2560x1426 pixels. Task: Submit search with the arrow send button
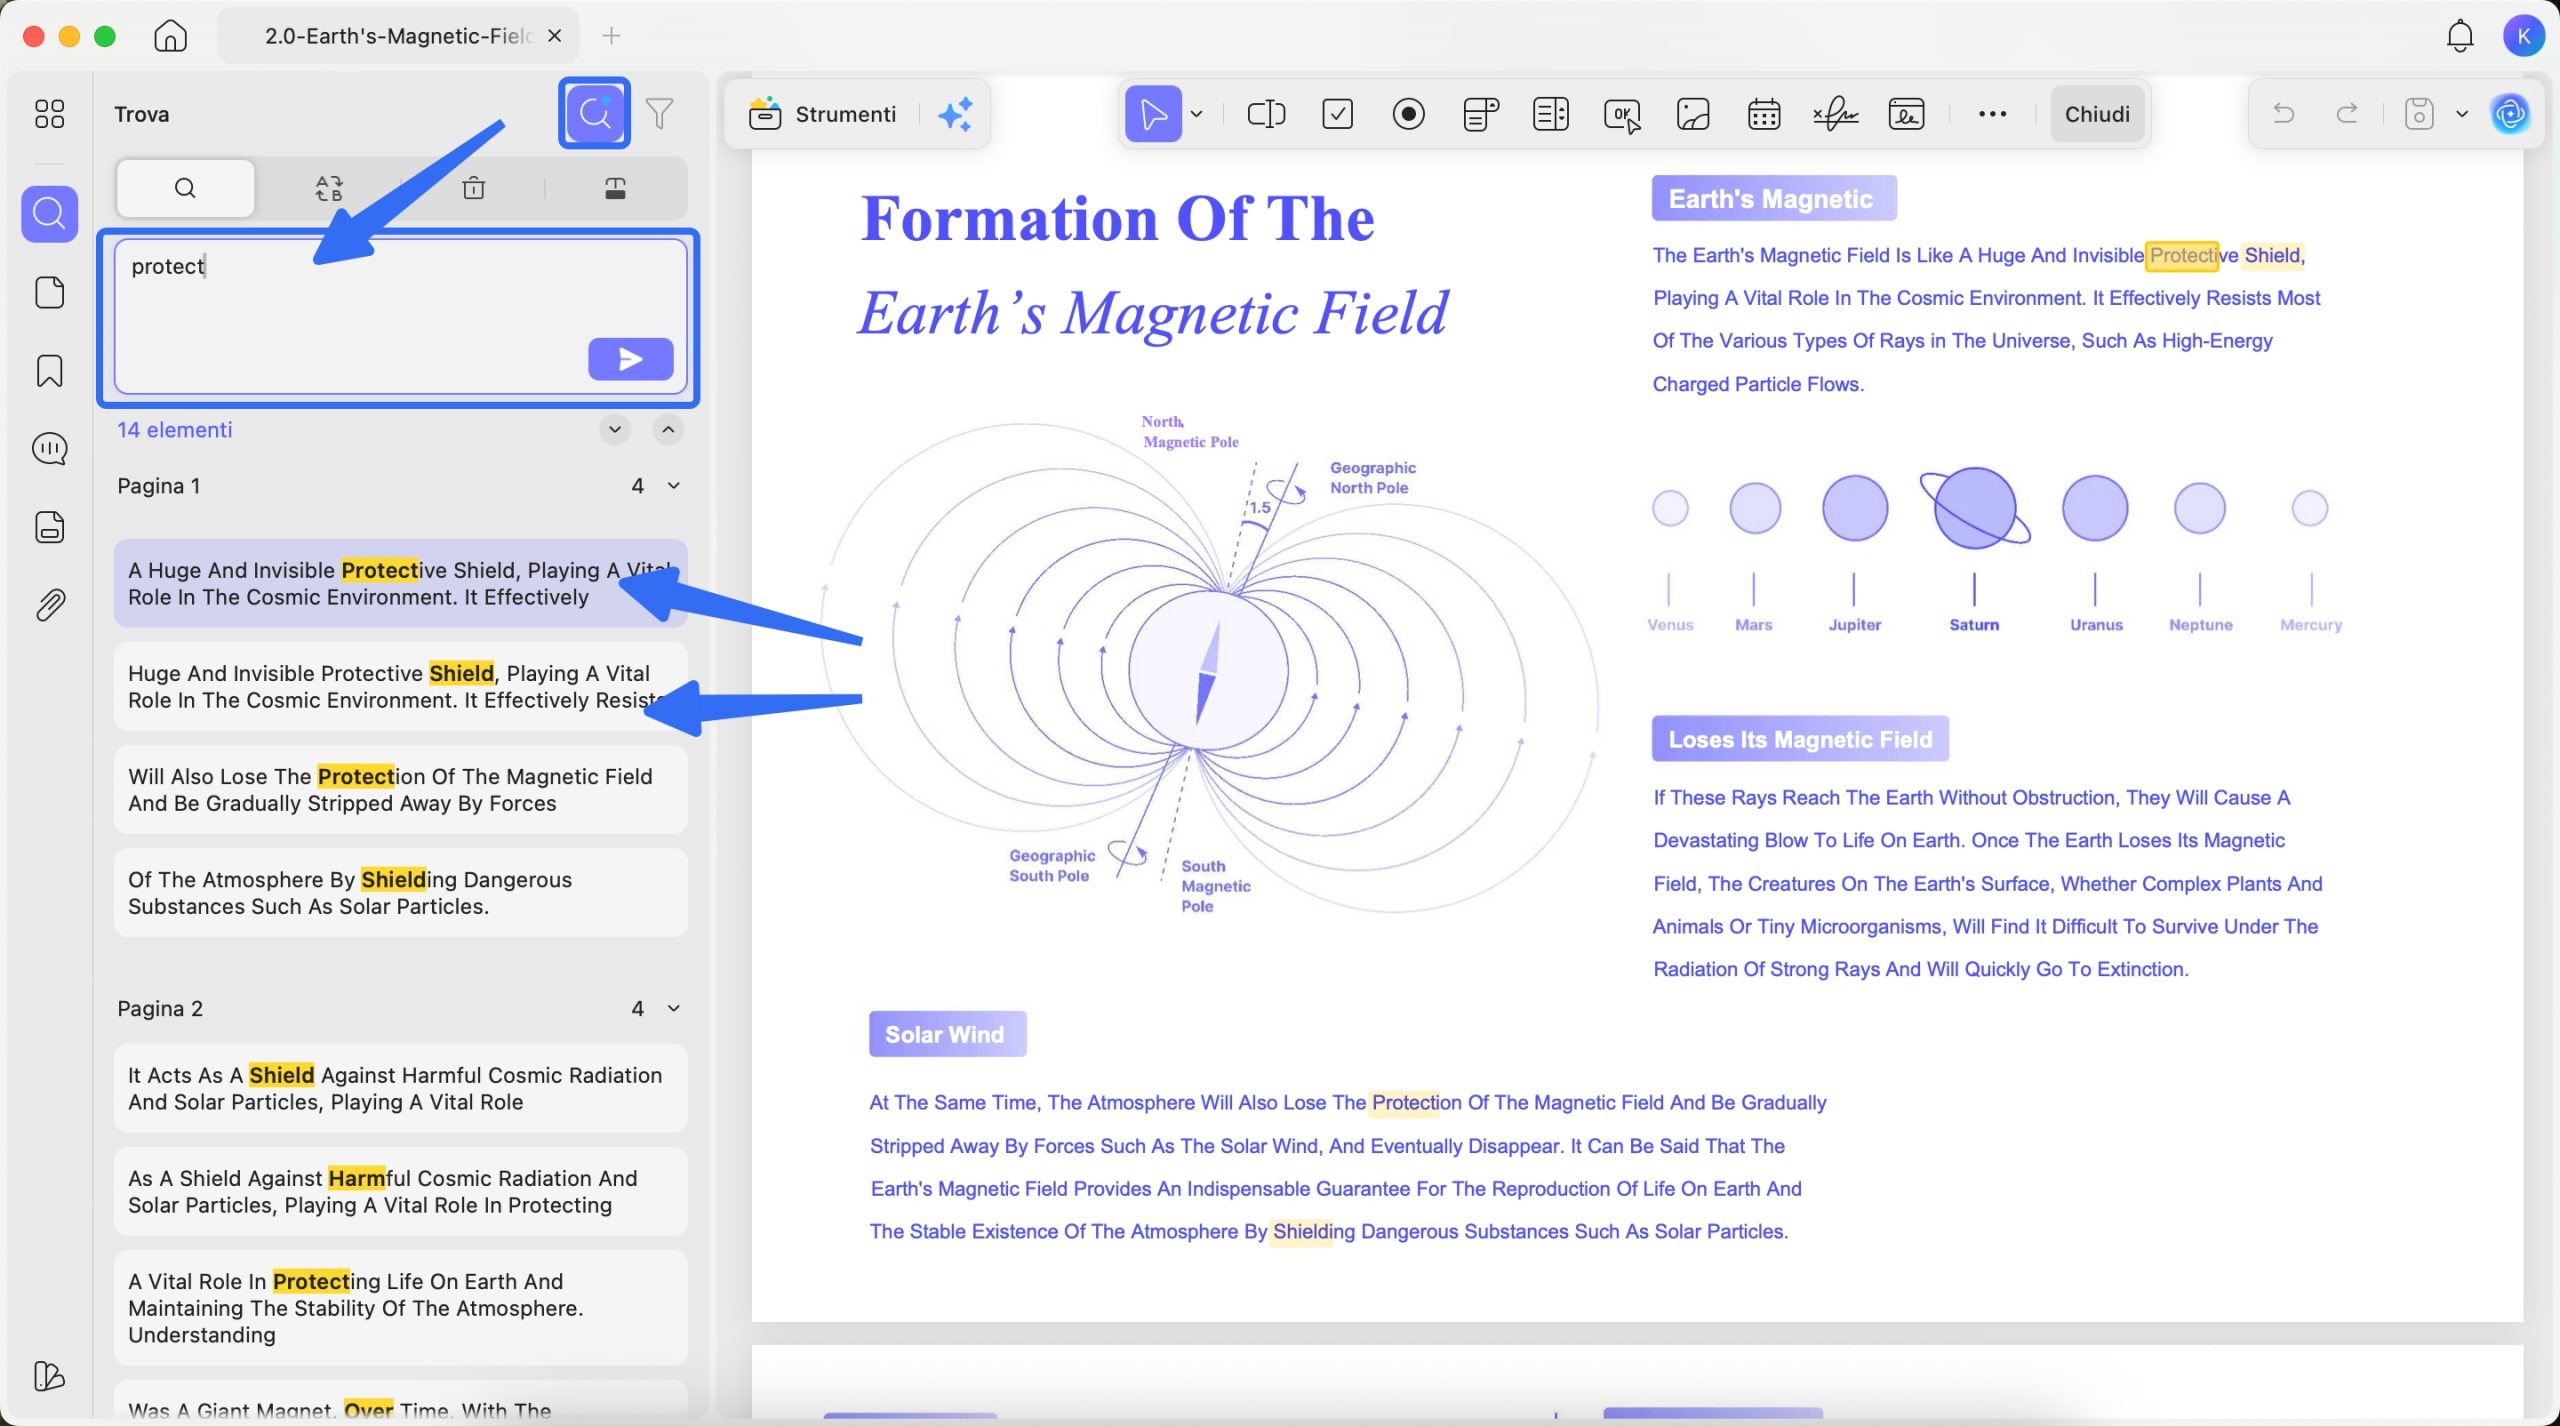coord(630,359)
